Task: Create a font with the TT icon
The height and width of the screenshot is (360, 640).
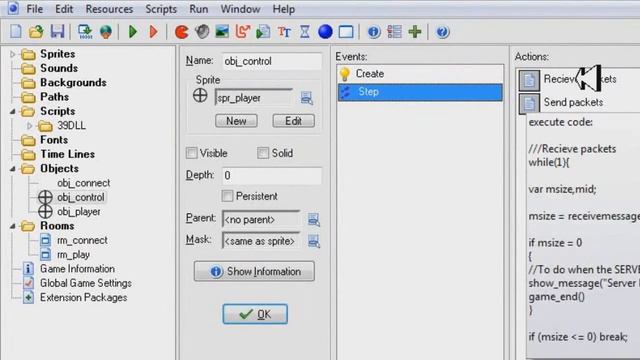Action: point(284,31)
